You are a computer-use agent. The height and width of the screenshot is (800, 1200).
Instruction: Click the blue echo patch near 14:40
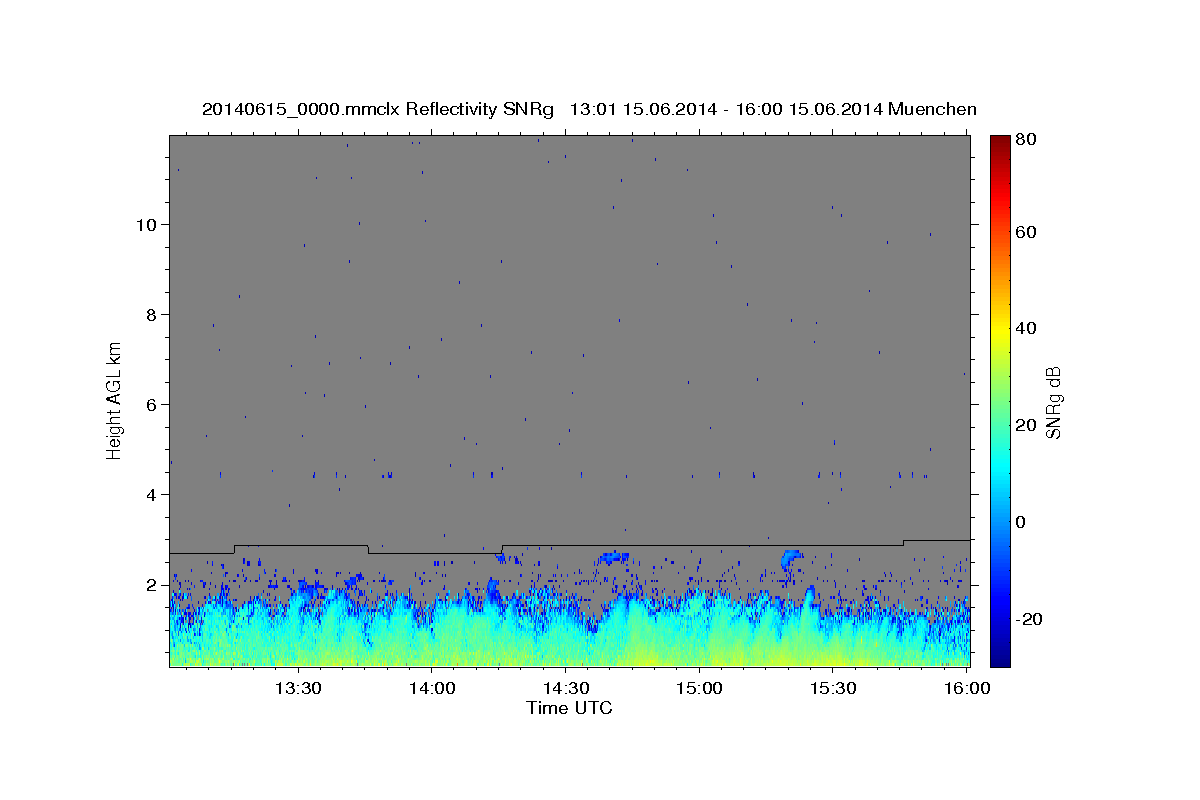612,557
